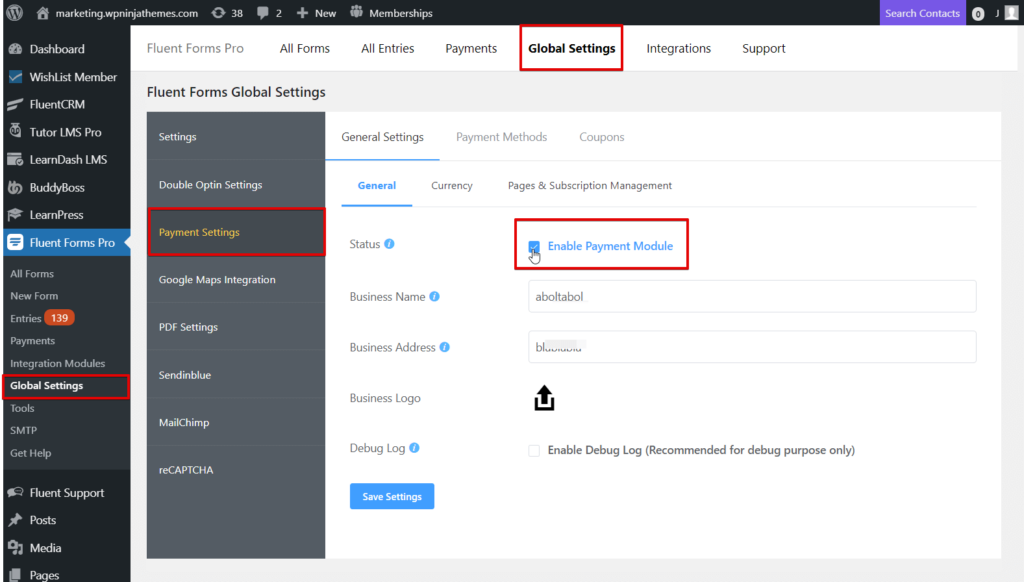Viewport: 1024px width, 582px height.
Task: Click the home site icon
Action: (42, 13)
